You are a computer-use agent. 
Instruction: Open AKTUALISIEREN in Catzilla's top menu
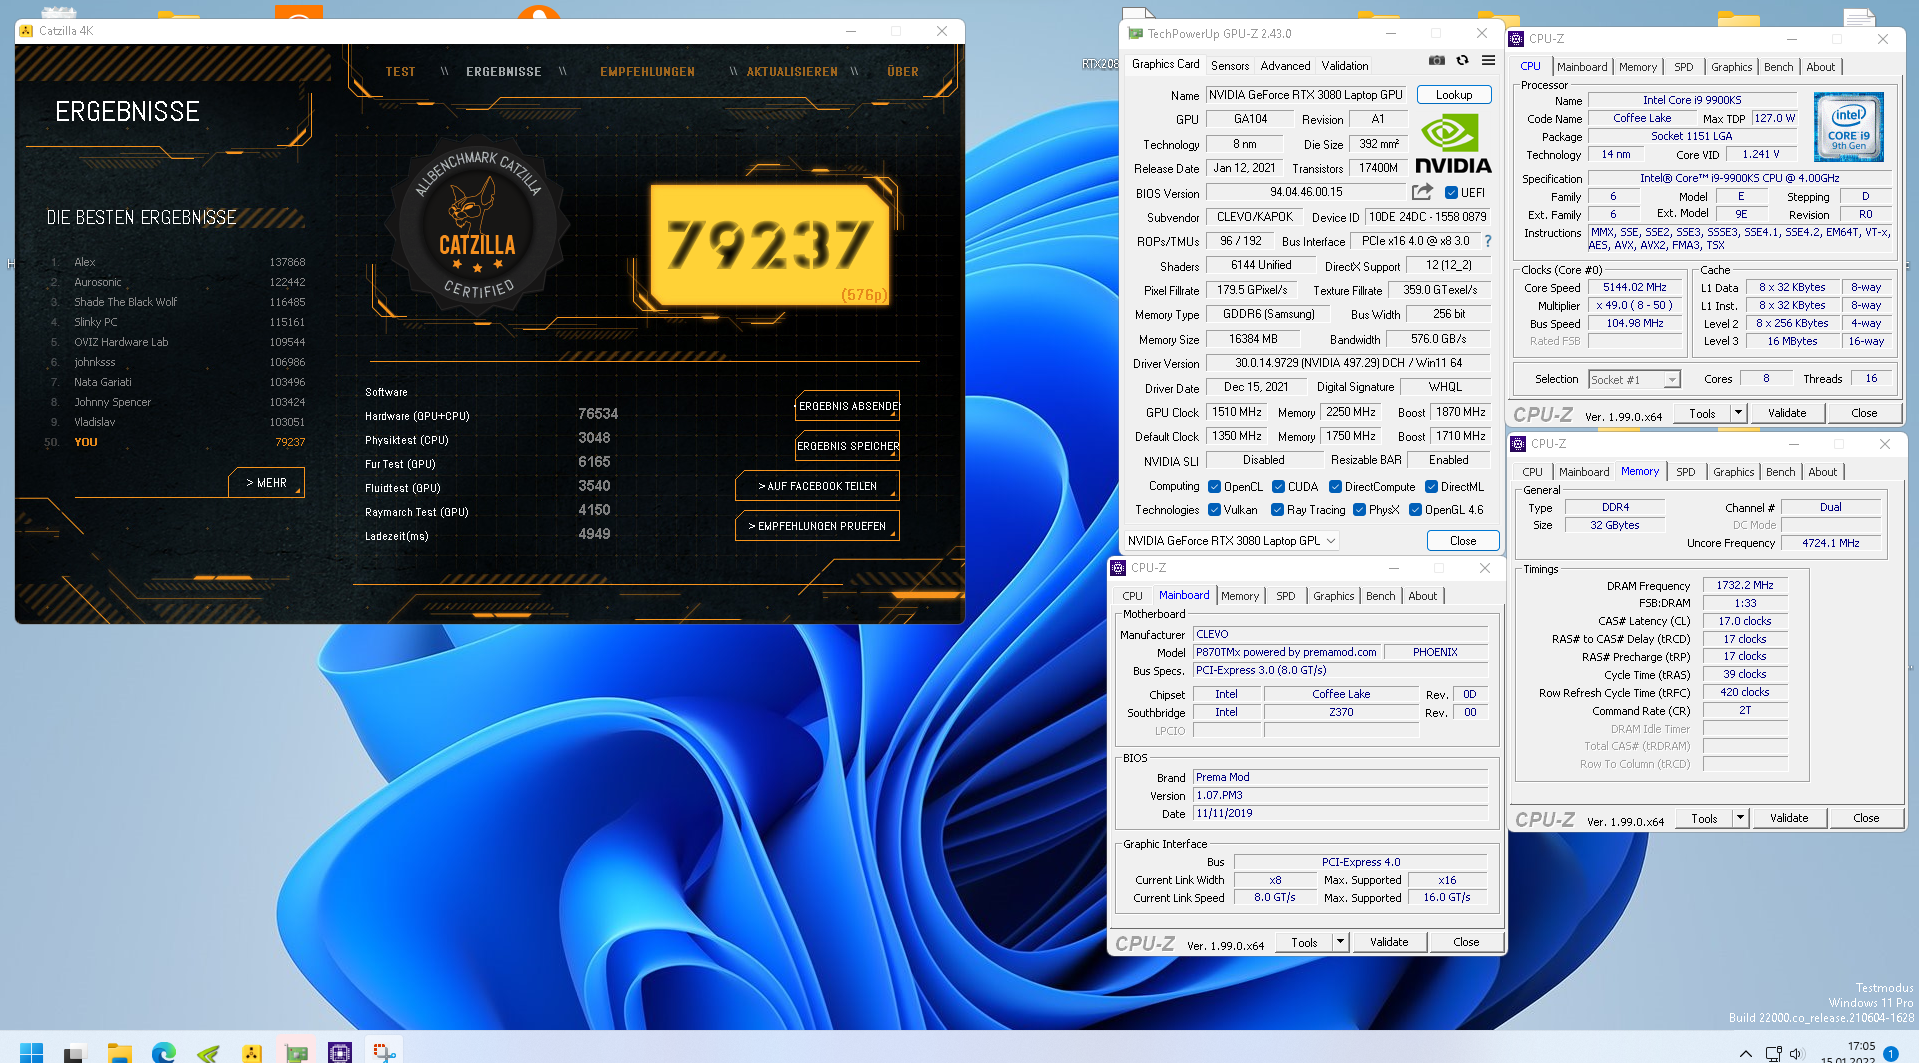point(792,72)
